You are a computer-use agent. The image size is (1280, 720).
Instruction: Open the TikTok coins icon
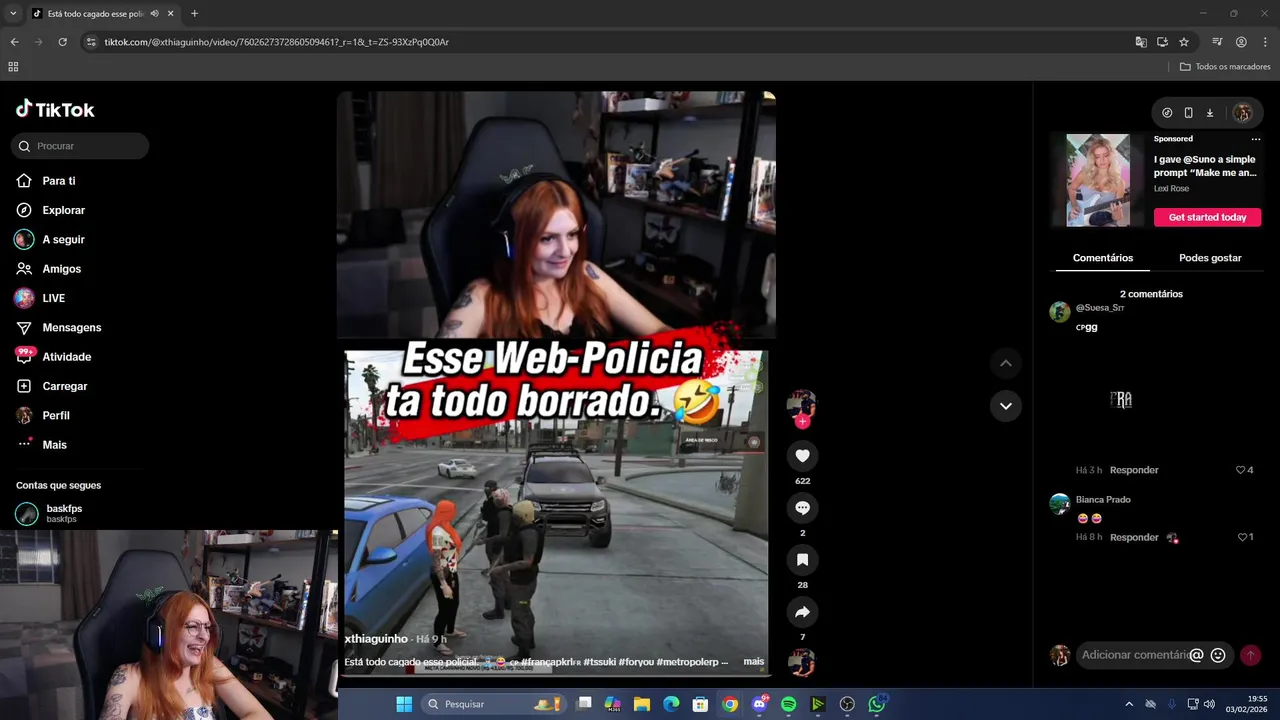(1167, 113)
